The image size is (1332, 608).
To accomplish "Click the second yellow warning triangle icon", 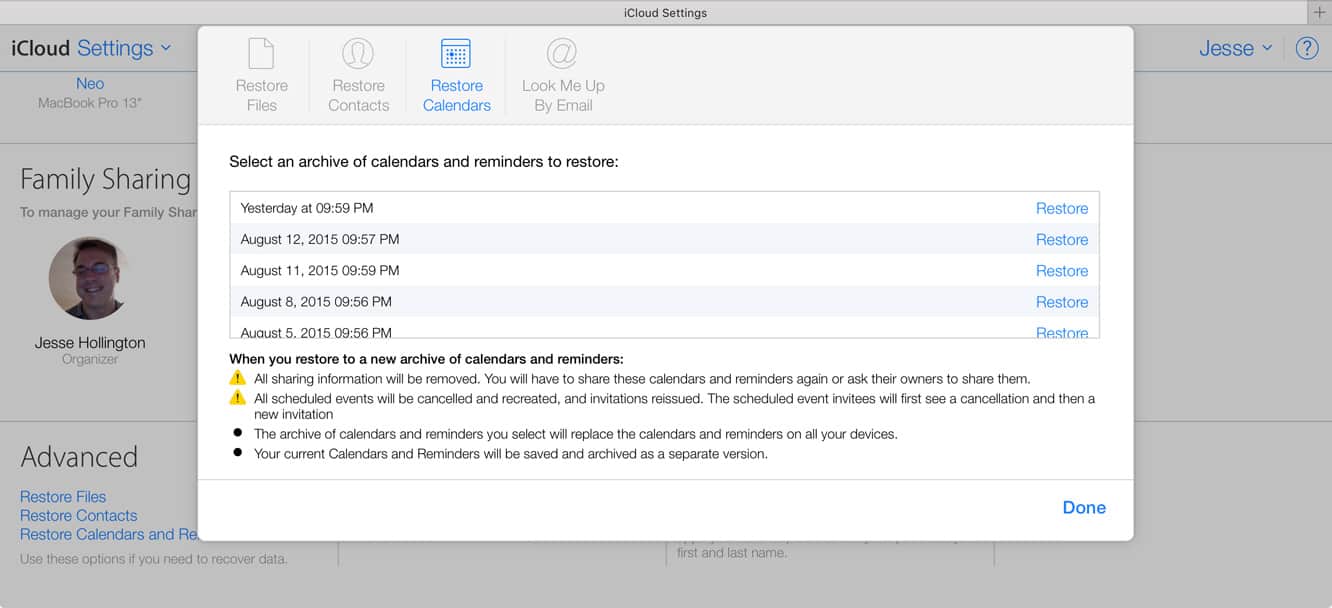I will [x=237, y=398].
